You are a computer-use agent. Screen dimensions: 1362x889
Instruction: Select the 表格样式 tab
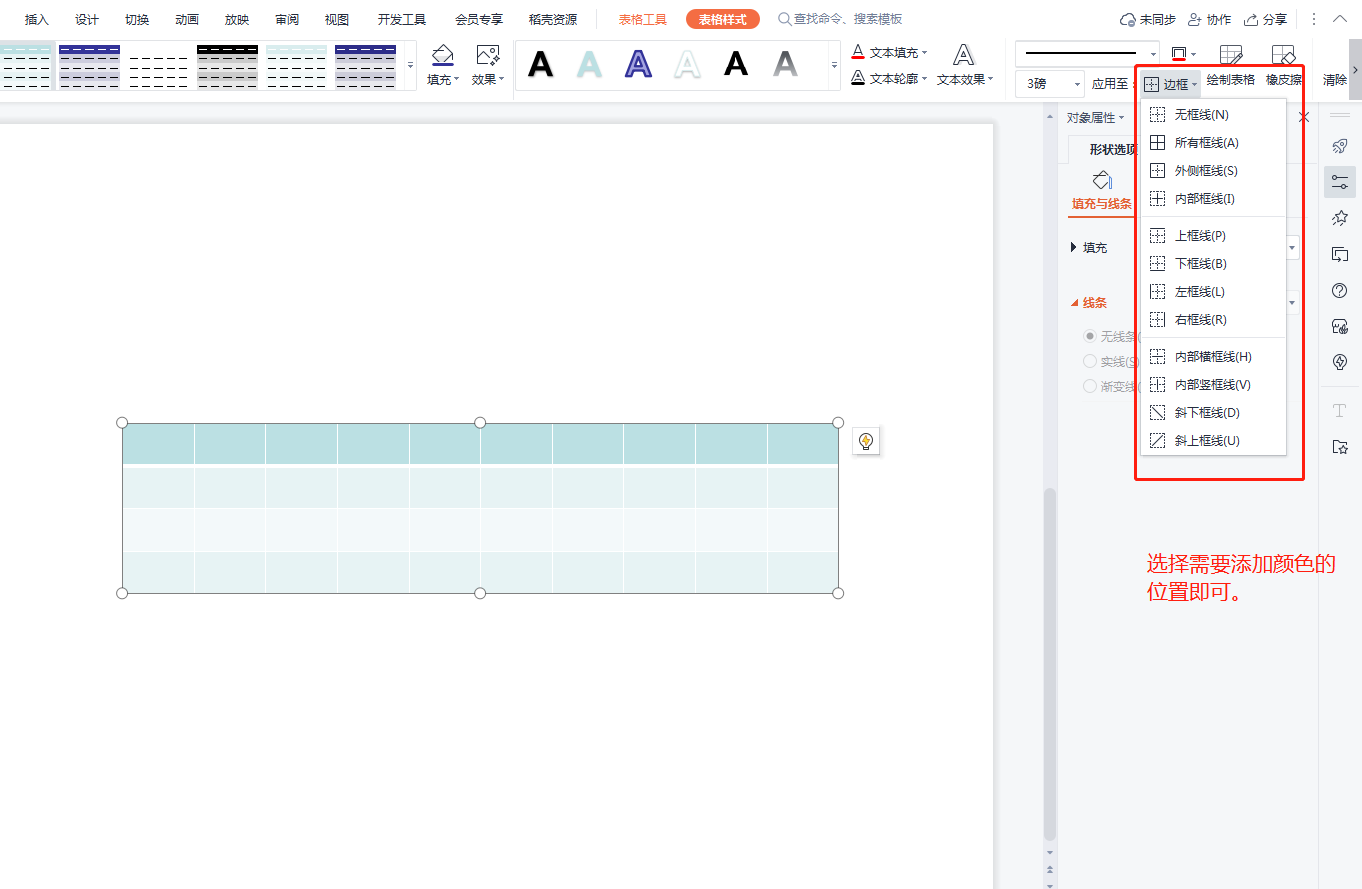[722, 19]
